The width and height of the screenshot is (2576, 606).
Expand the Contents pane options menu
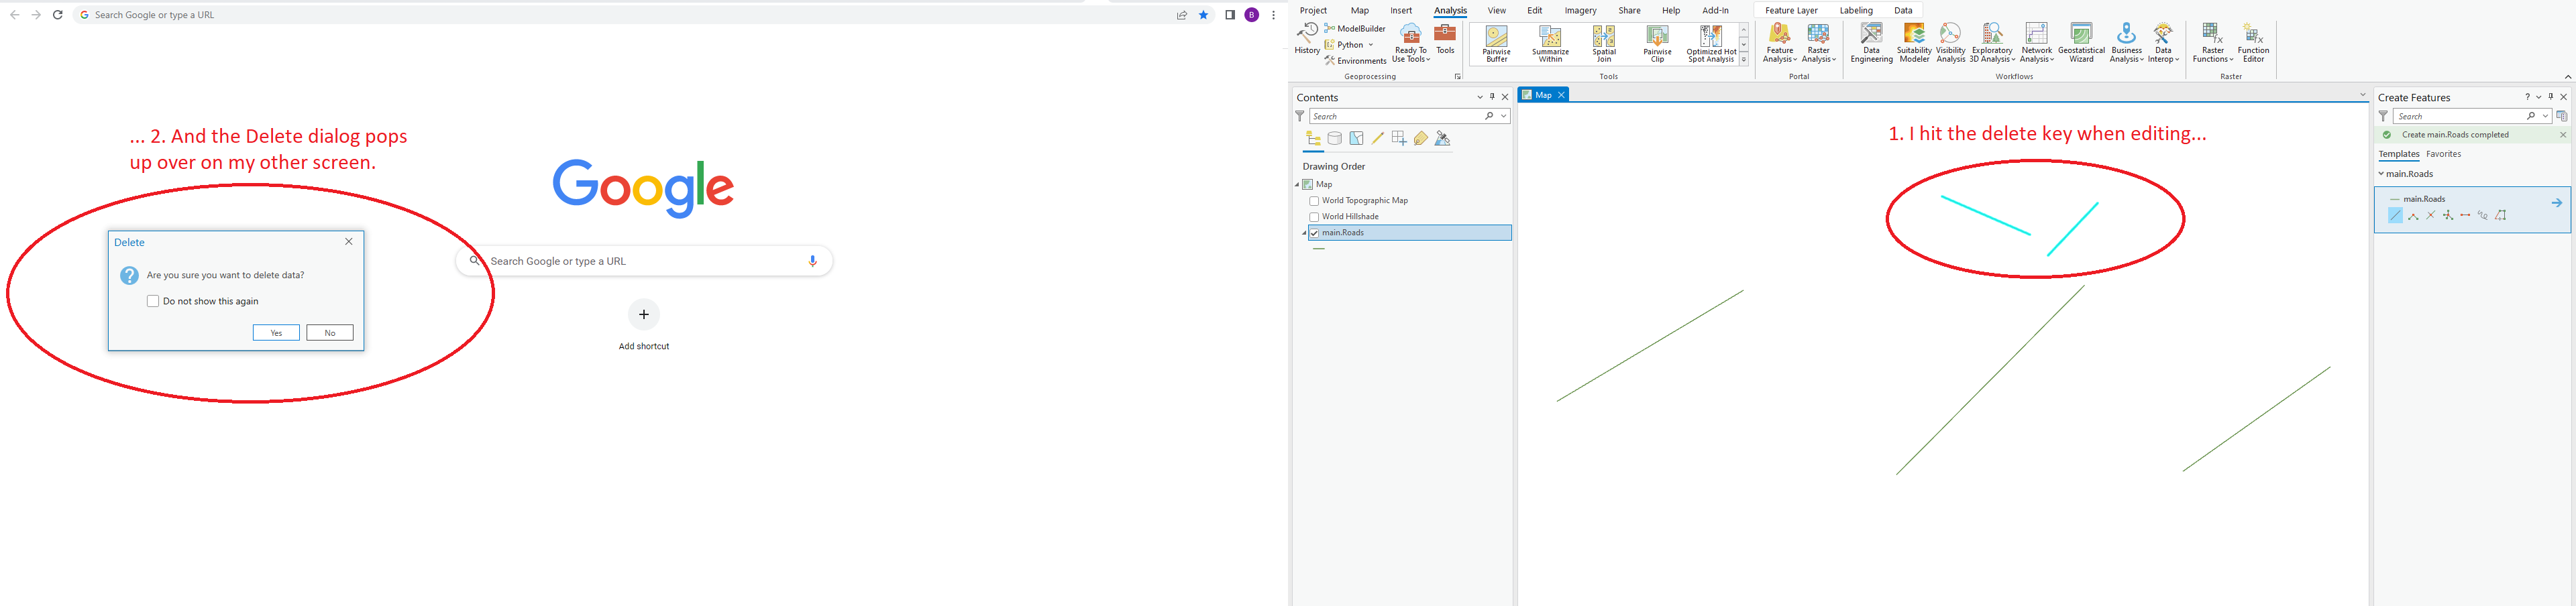pos(1480,97)
